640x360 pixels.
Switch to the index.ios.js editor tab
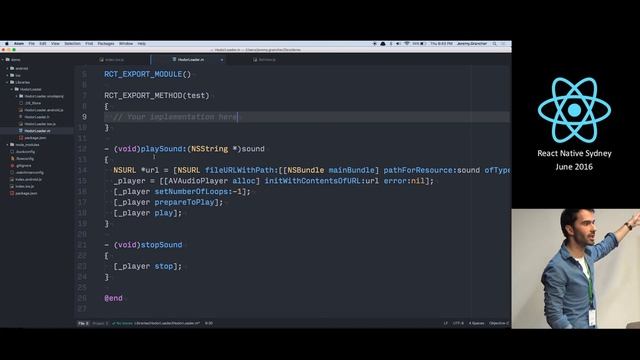point(112,60)
